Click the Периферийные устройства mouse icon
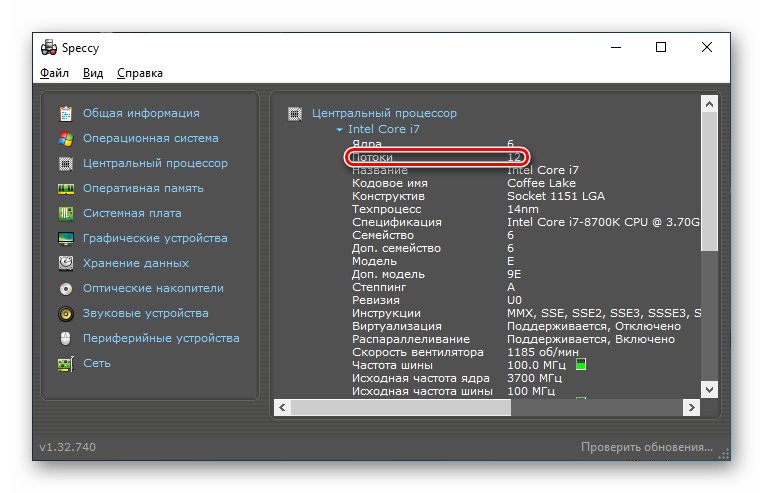 point(66,338)
